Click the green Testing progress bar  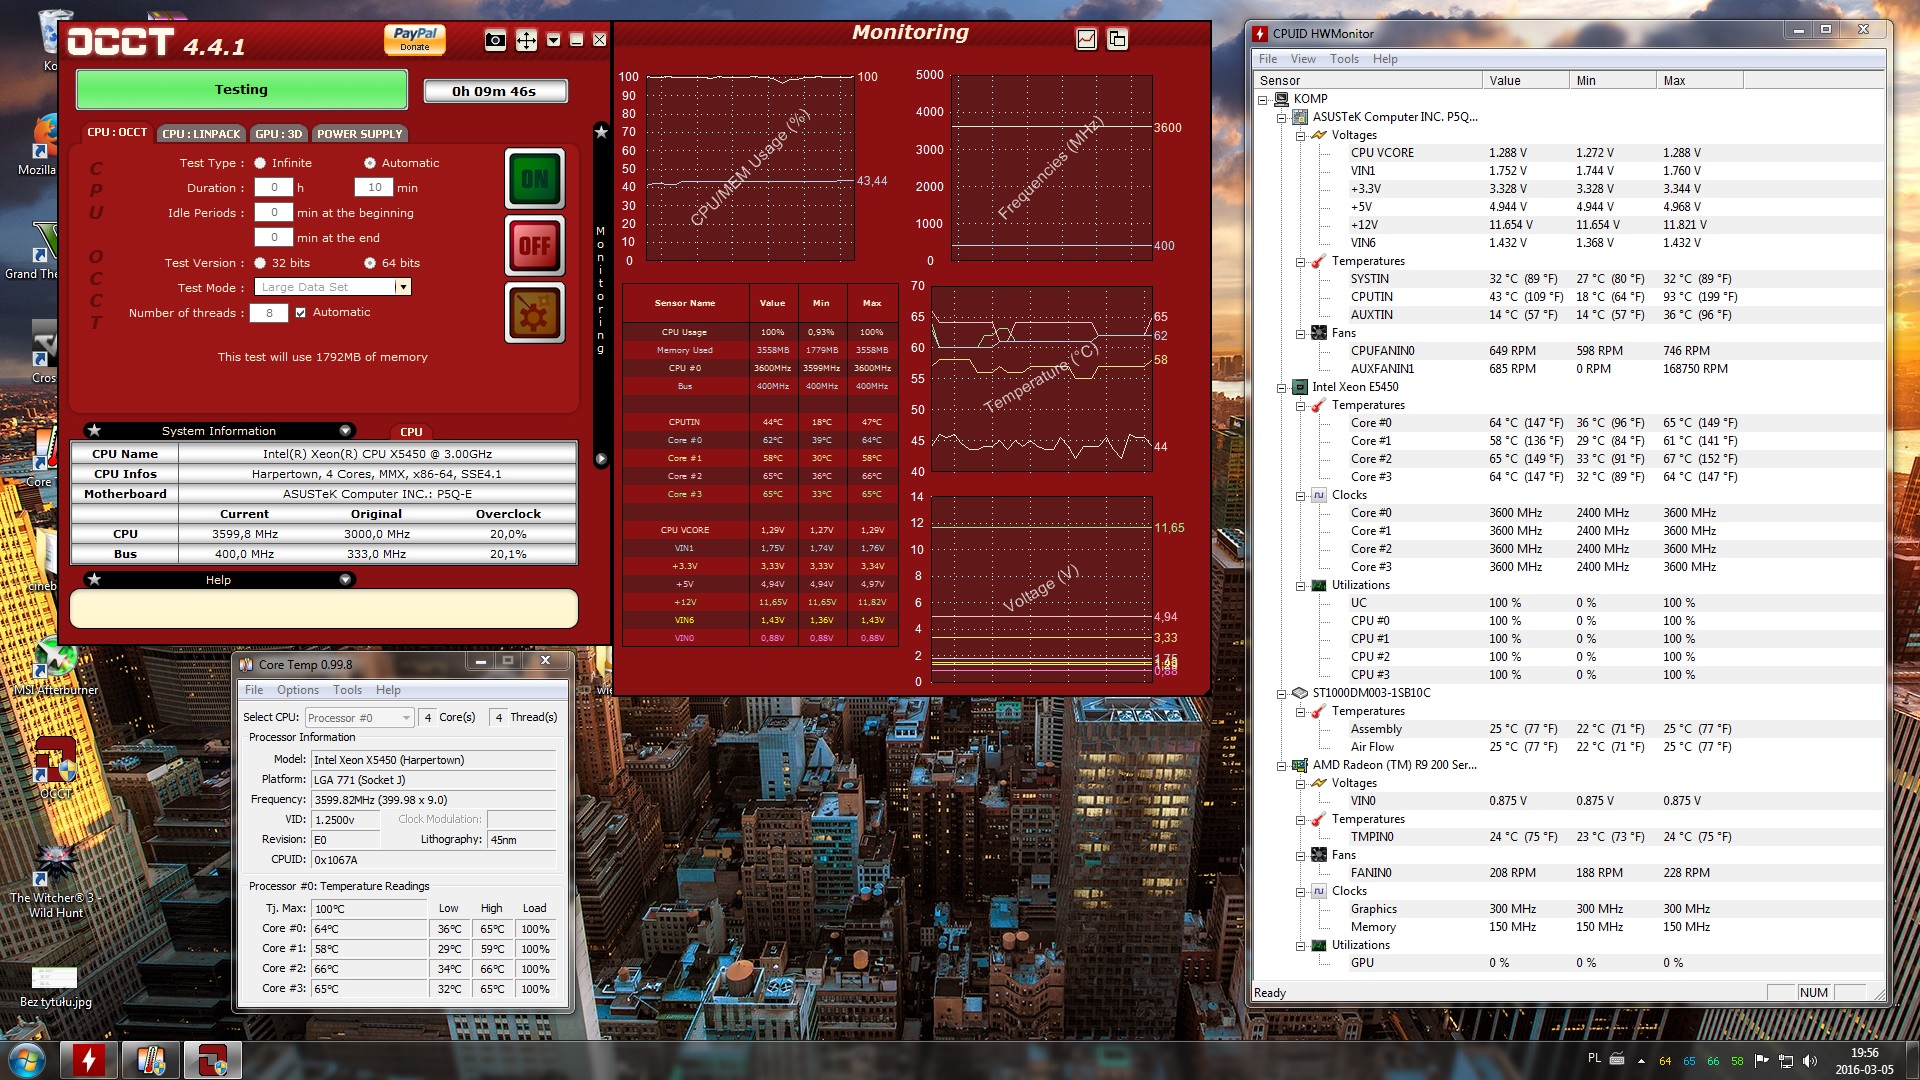tap(242, 90)
